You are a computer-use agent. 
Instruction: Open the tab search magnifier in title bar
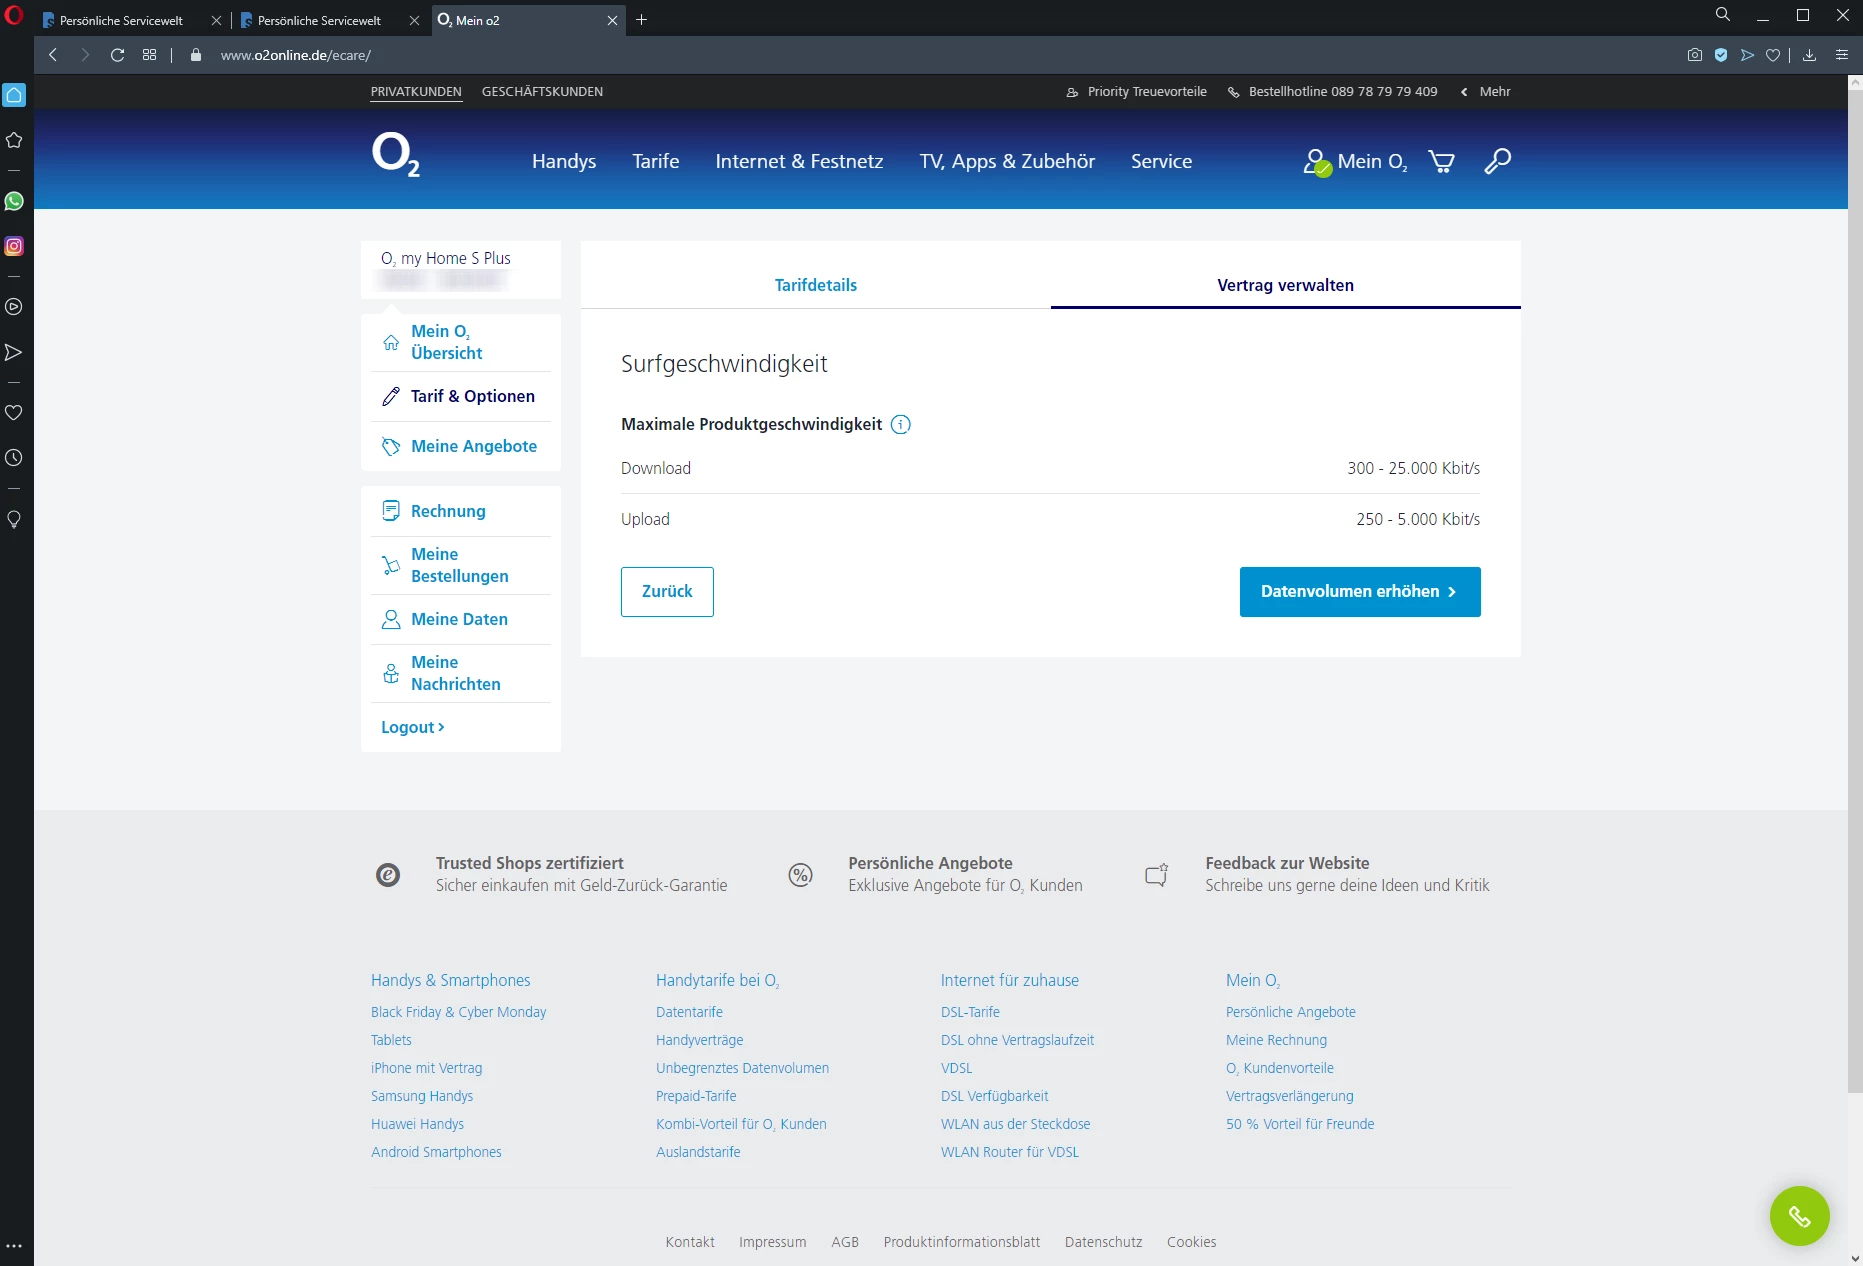(1722, 15)
